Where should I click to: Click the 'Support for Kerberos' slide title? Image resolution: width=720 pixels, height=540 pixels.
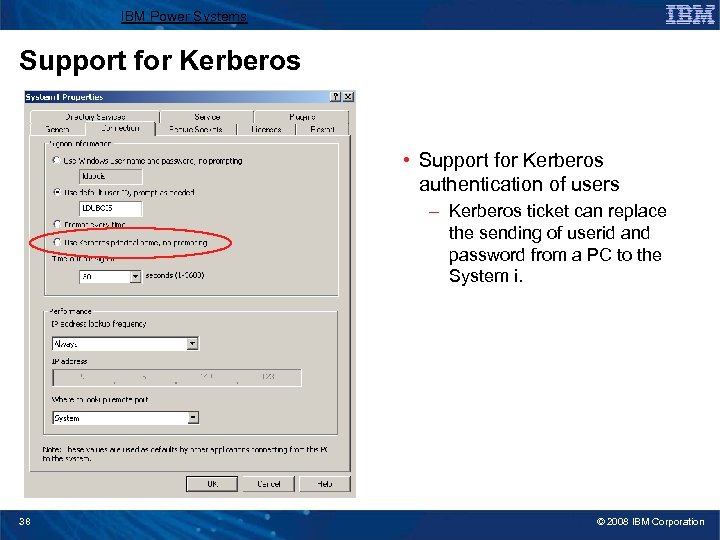[160, 60]
